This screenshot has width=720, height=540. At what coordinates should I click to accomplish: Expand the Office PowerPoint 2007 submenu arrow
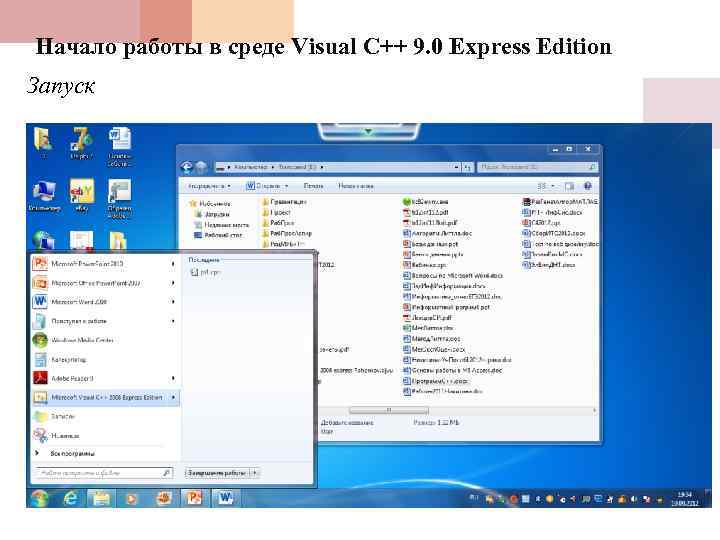[x=173, y=283]
